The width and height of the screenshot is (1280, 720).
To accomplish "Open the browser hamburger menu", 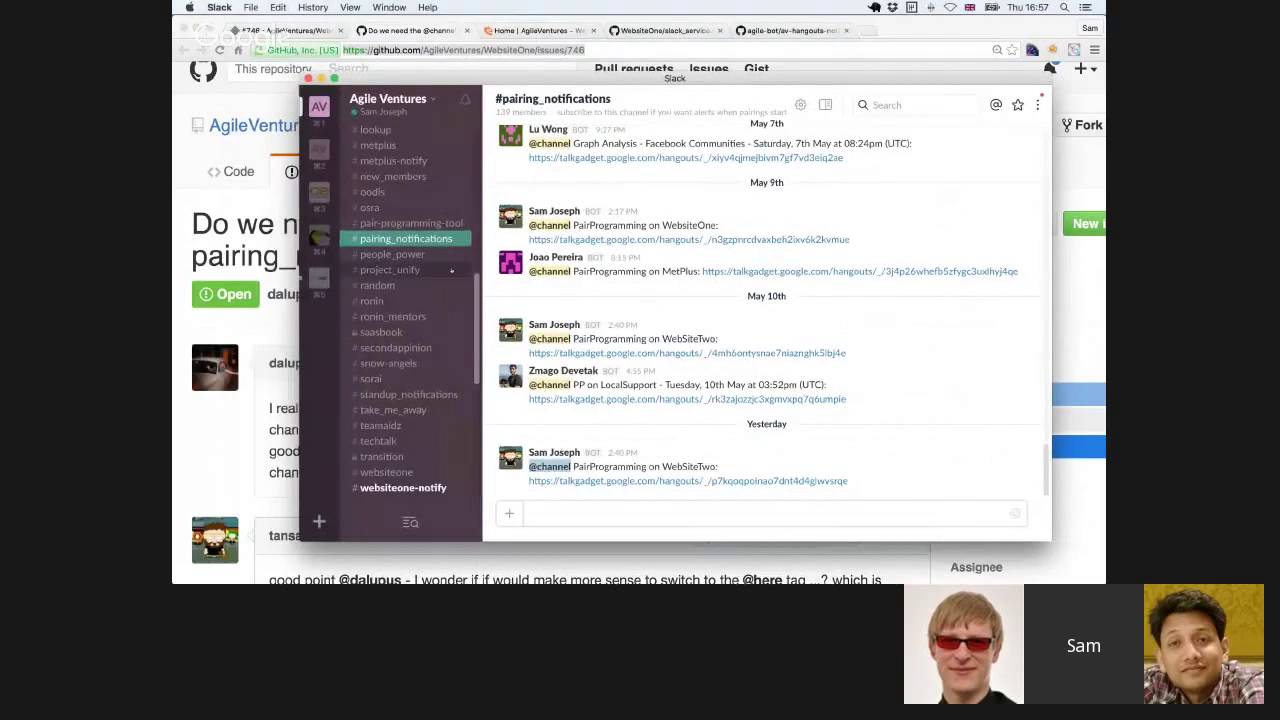I will click(1094, 50).
